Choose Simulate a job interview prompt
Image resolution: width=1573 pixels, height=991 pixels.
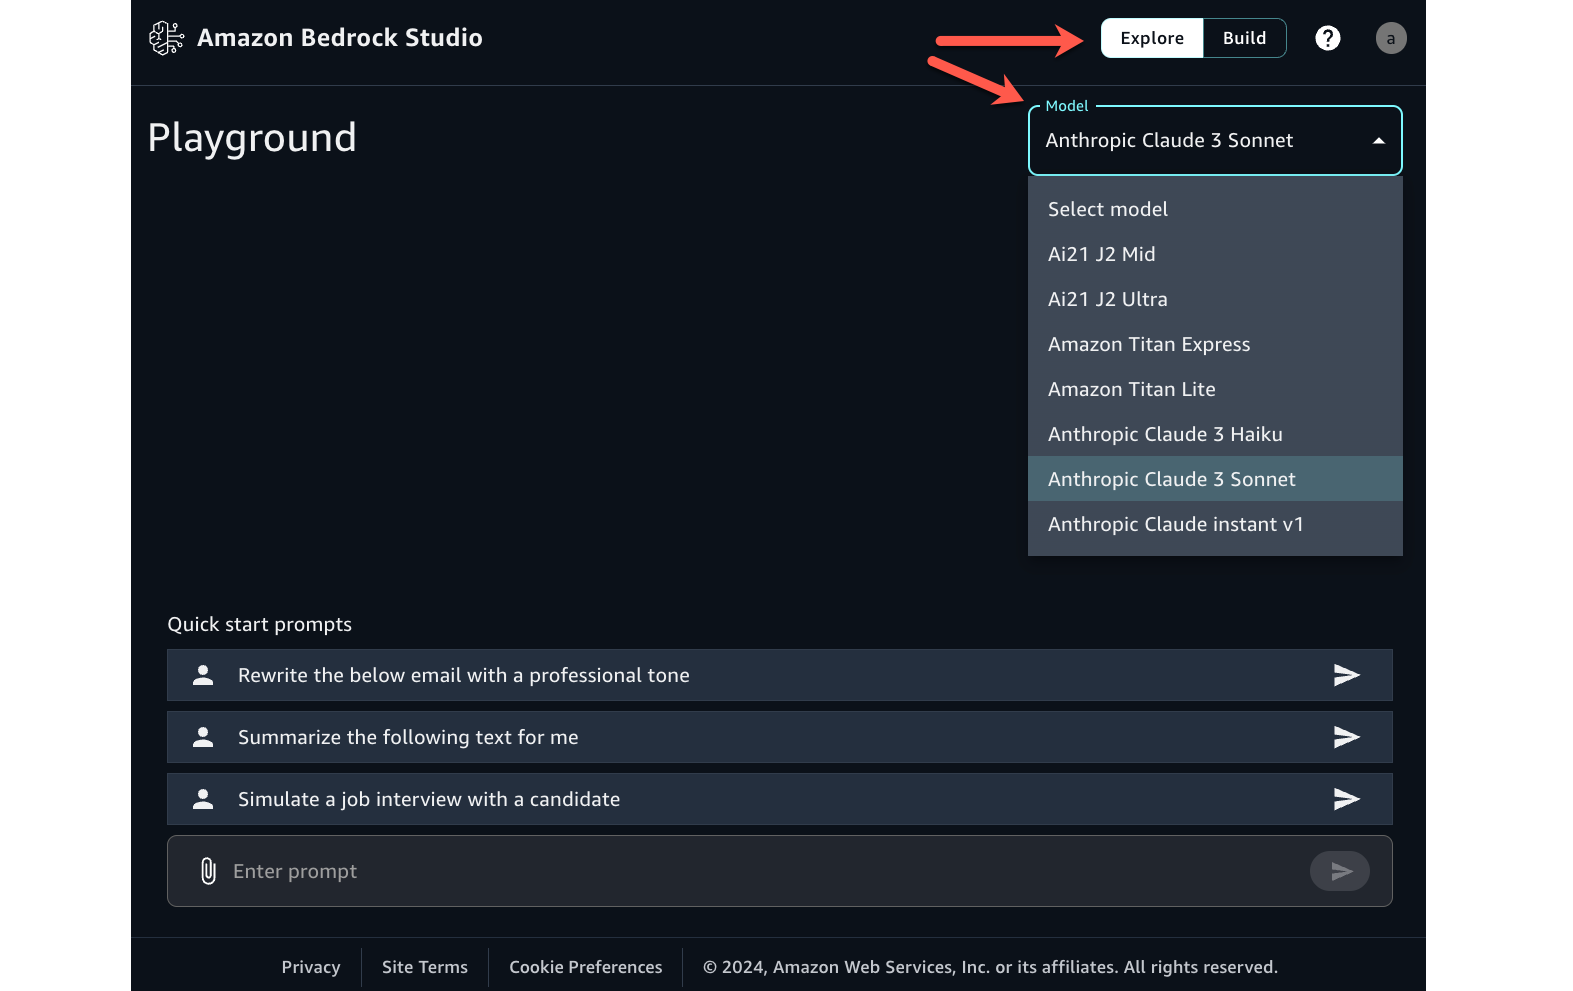point(779,799)
